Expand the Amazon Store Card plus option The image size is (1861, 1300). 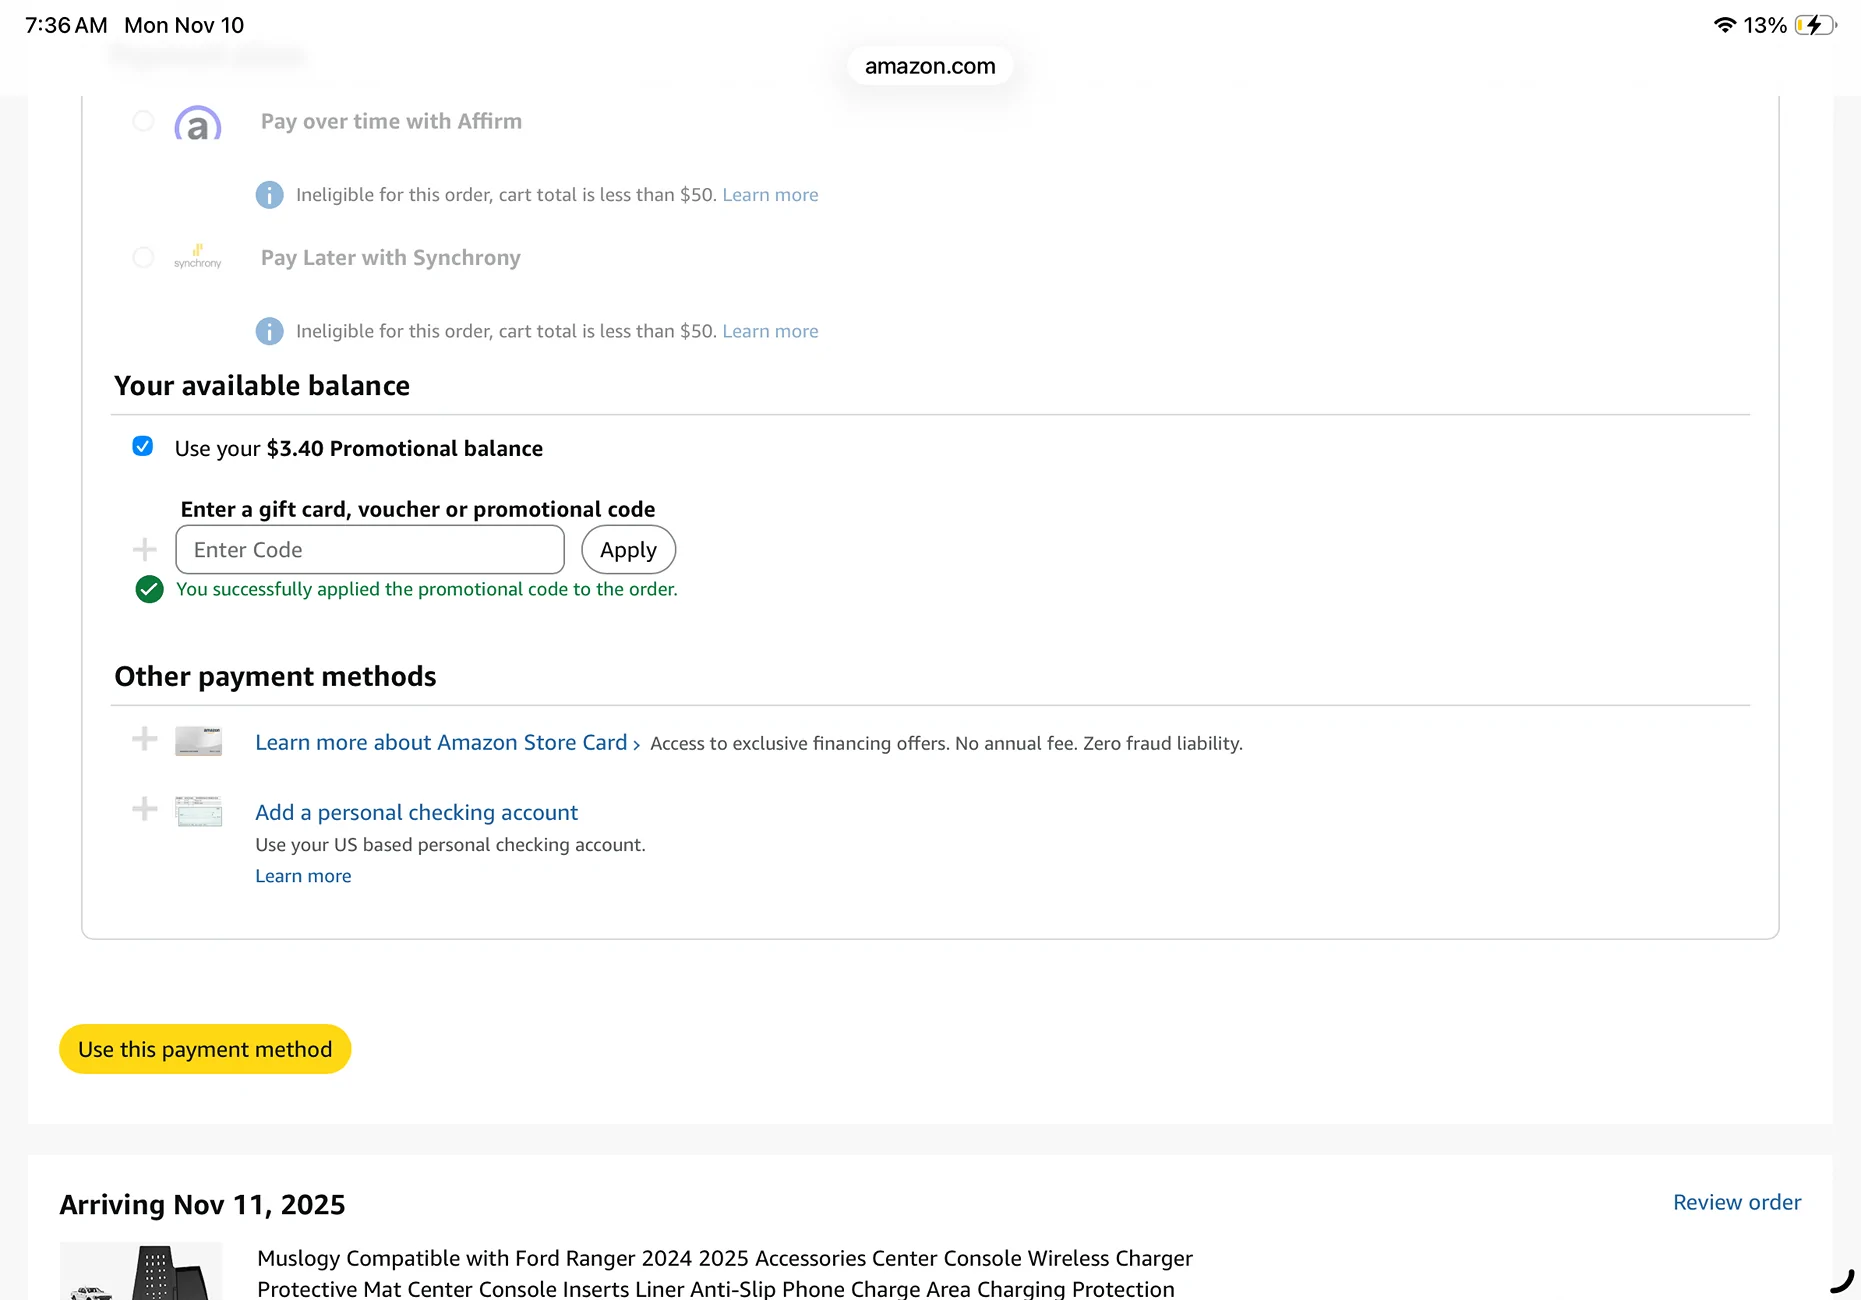coord(145,739)
